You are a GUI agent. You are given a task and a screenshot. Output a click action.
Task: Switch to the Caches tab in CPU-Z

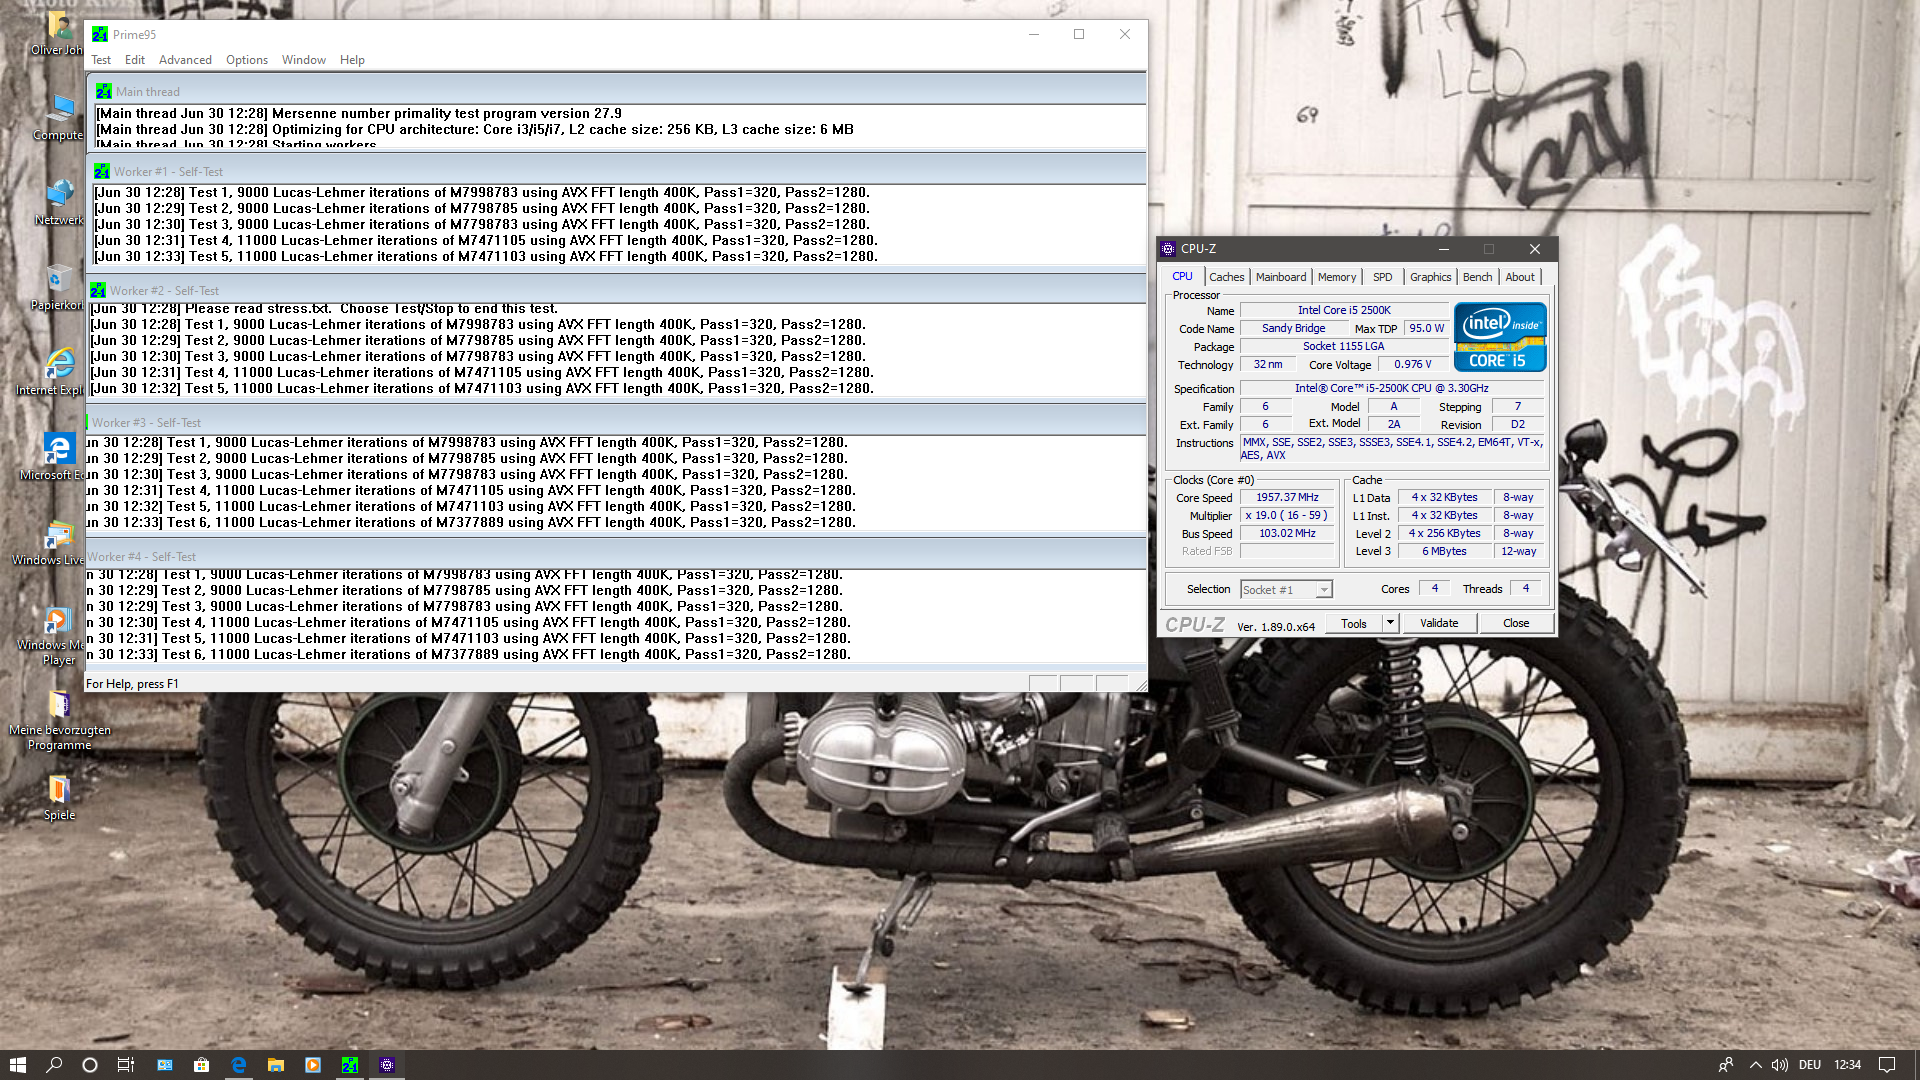click(1227, 277)
